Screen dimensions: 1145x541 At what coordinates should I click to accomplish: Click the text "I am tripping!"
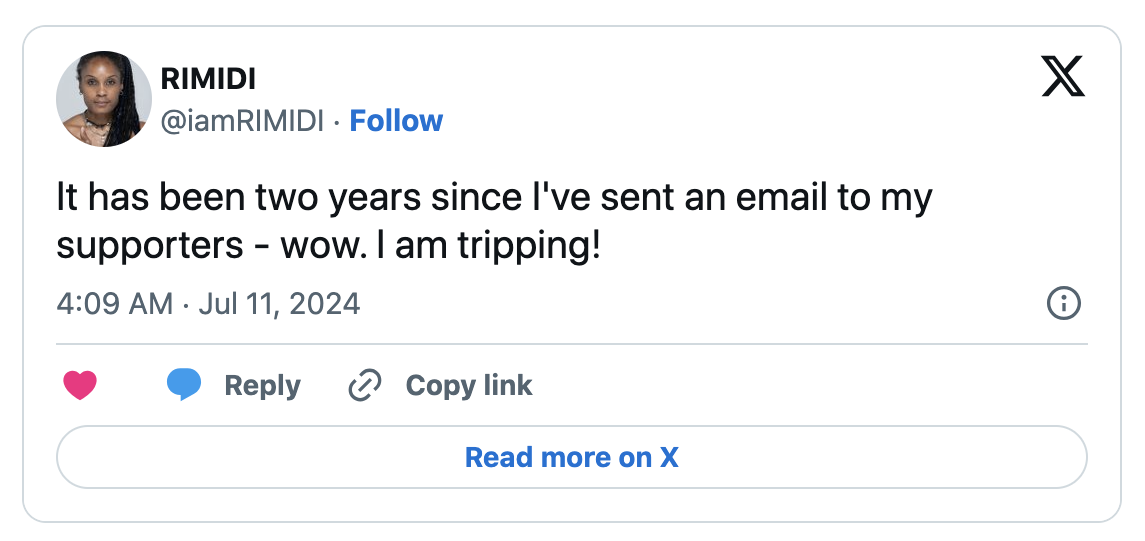(488, 245)
